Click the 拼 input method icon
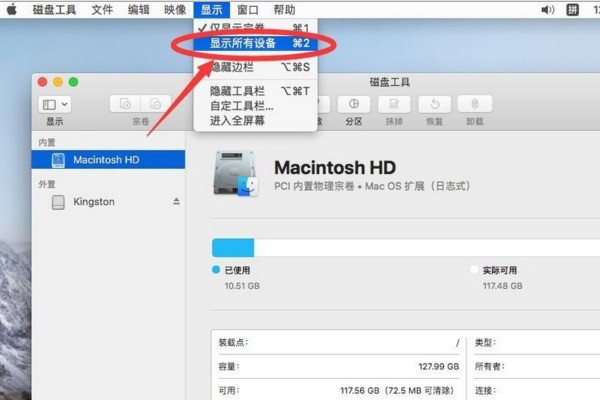Viewport: 600px width, 400px height. pos(572,10)
